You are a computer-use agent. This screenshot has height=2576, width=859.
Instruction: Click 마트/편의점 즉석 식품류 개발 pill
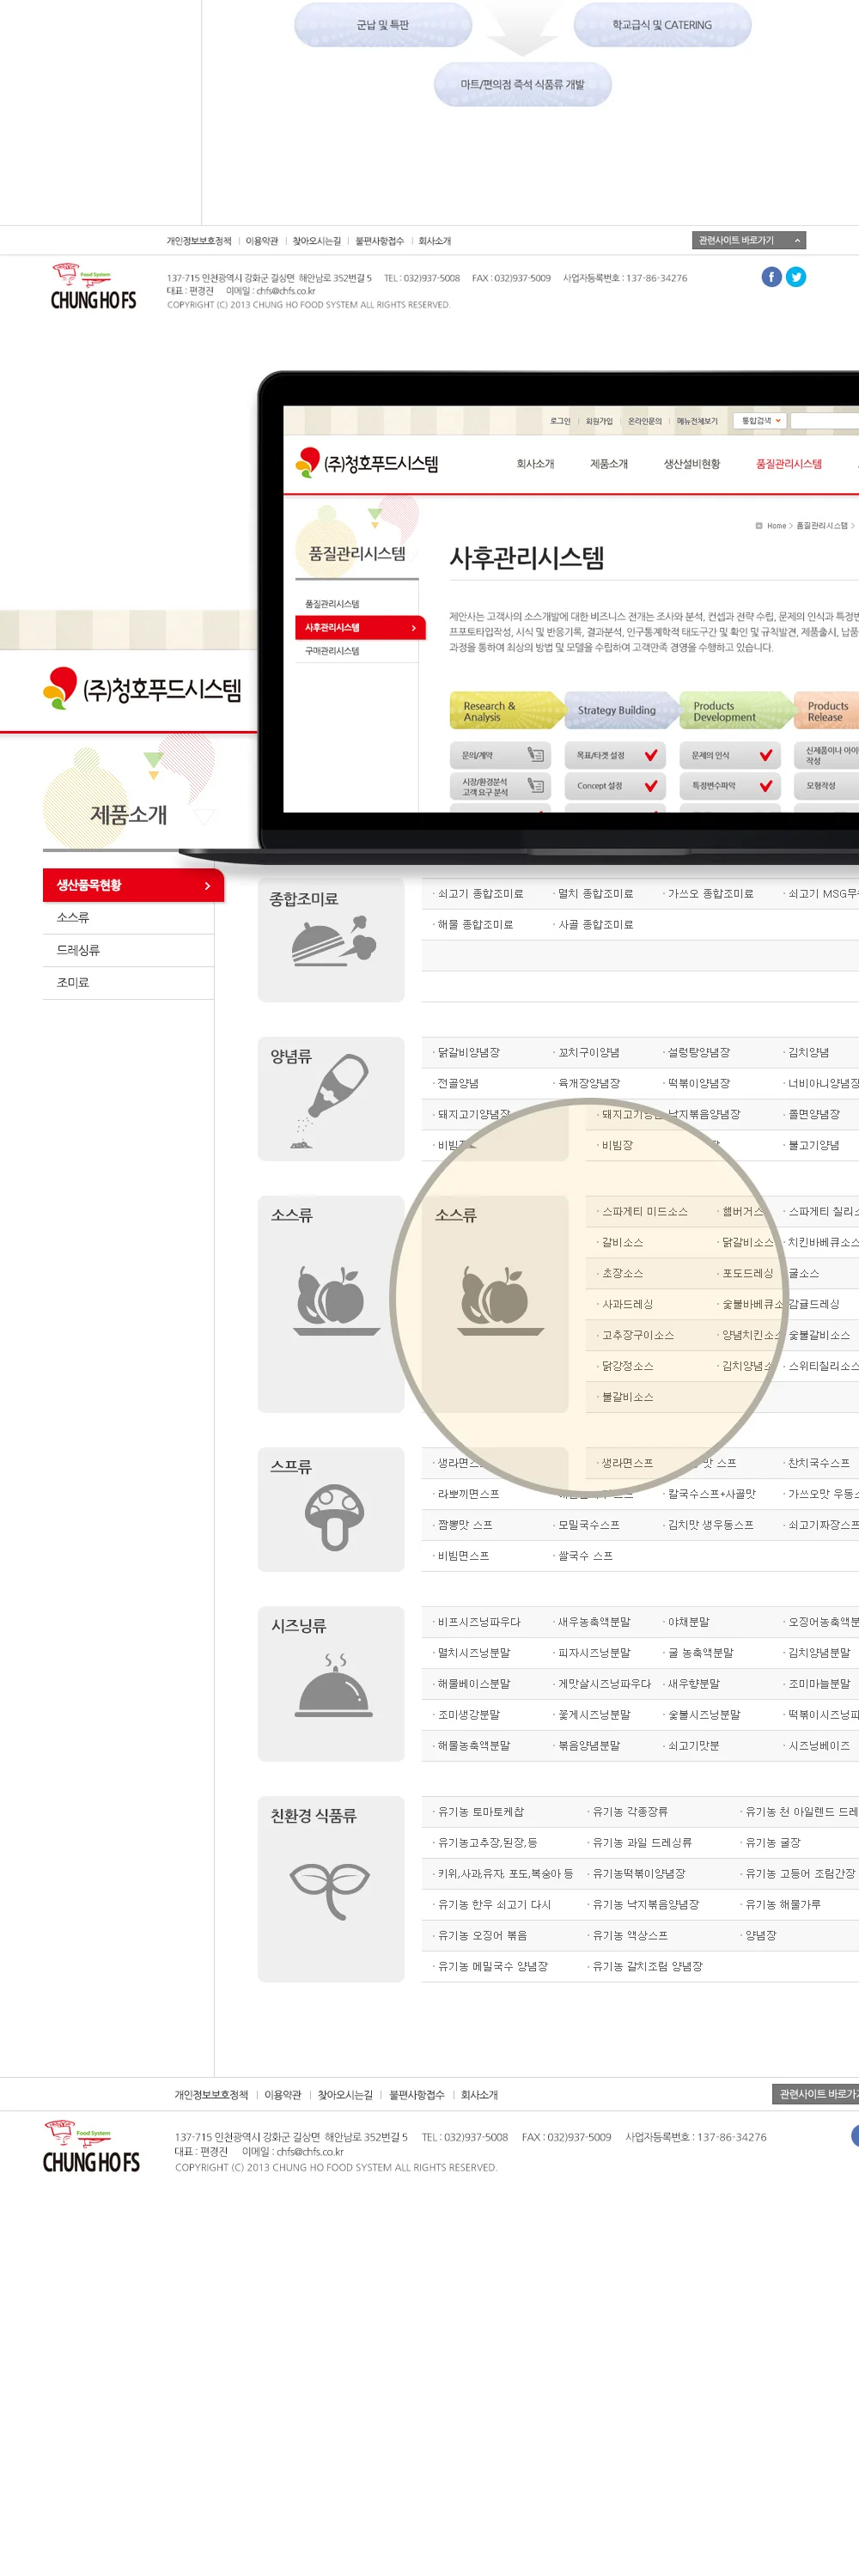522,85
